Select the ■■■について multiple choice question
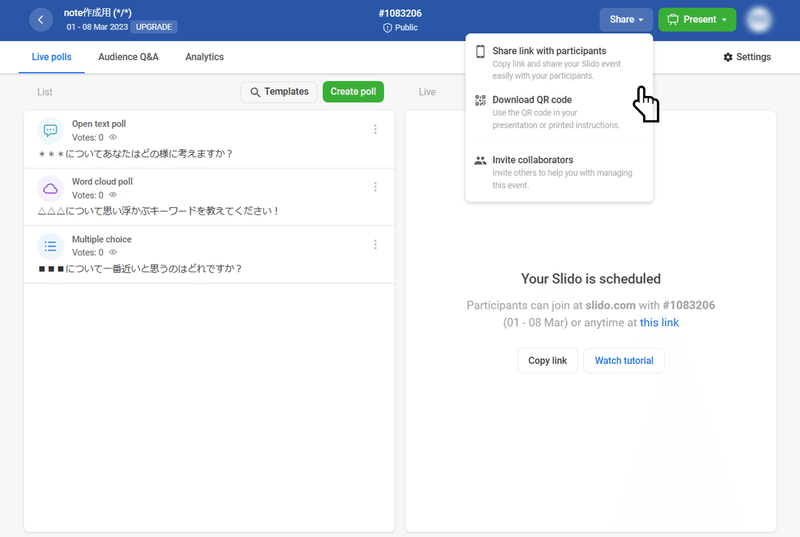The width and height of the screenshot is (800, 537). tap(140, 269)
